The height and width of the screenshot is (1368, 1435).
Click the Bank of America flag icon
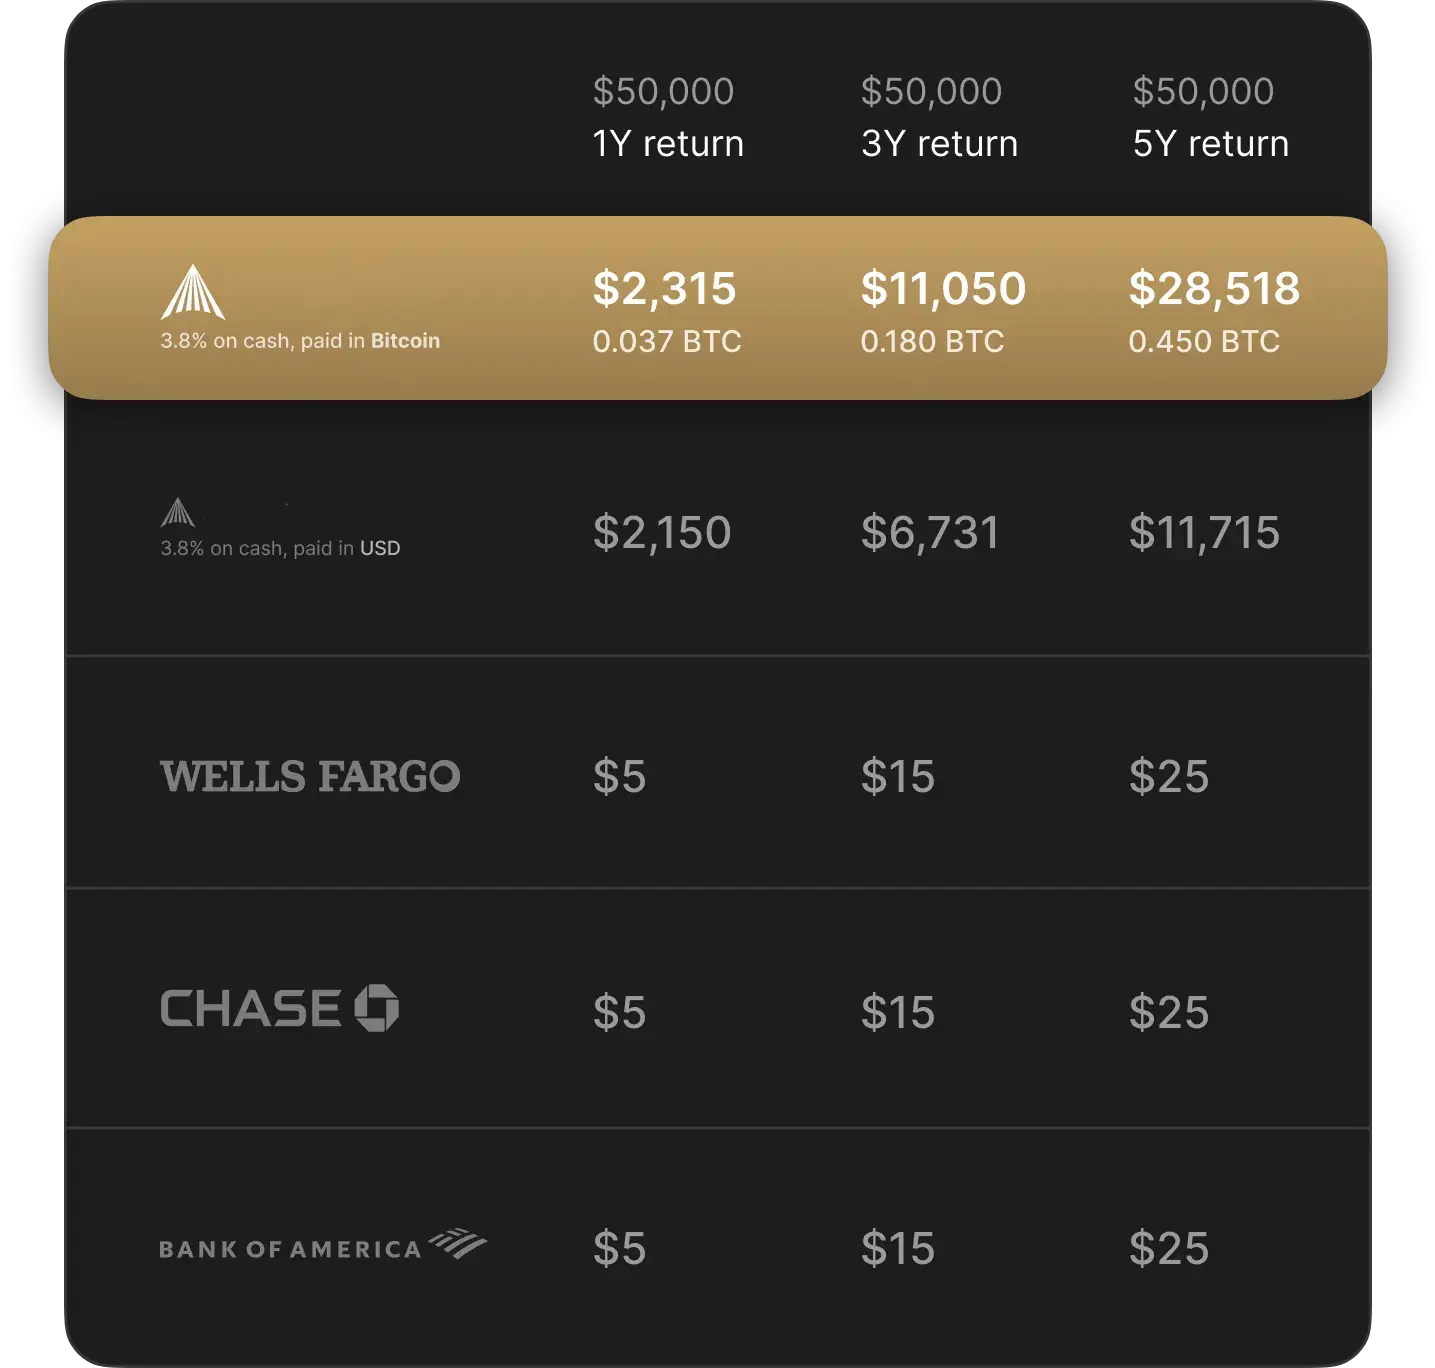(x=458, y=1243)
